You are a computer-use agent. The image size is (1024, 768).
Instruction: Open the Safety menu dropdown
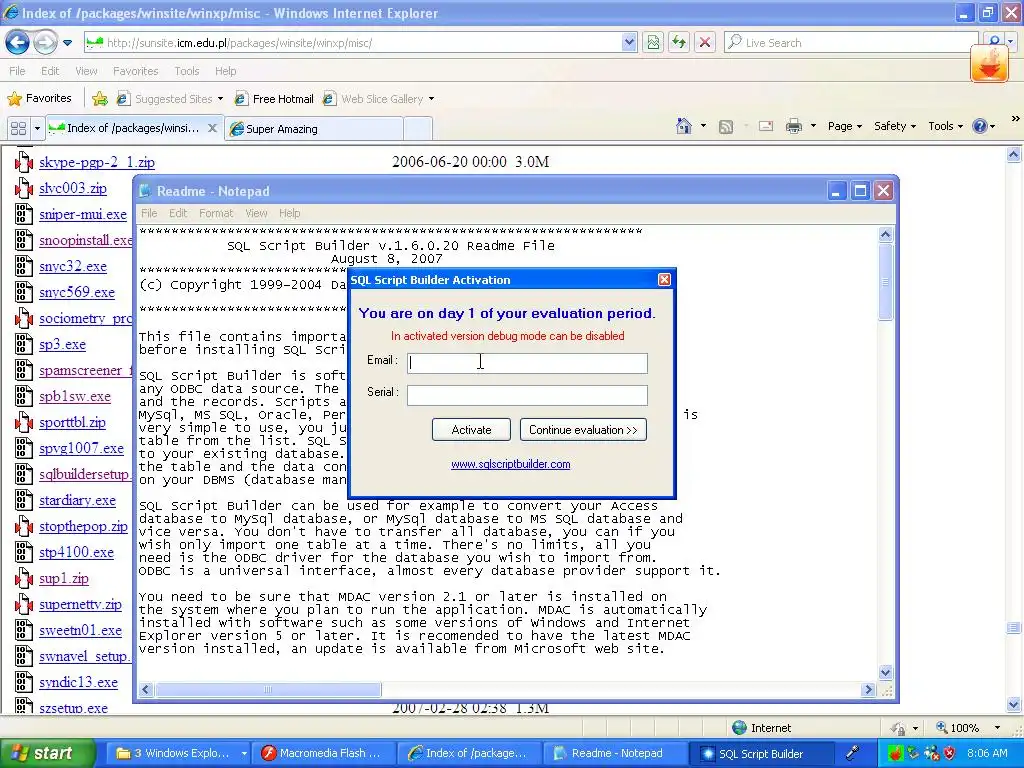click(x=895, y=126)
